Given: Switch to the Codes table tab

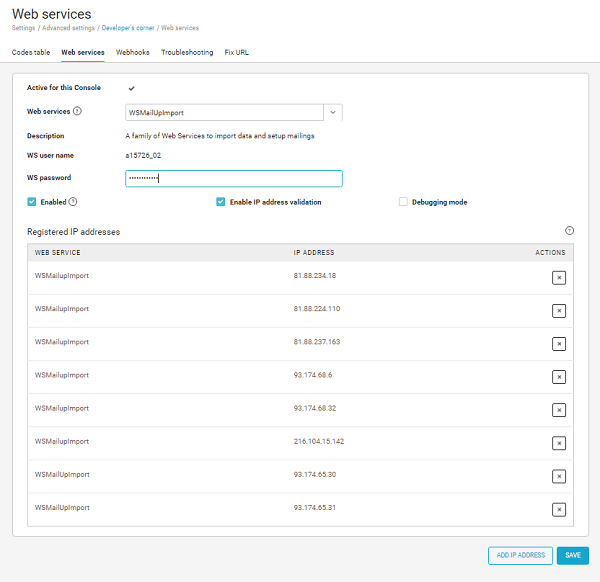Looking at the screenshot, I should pyautogui.click(x=31, y=52).
